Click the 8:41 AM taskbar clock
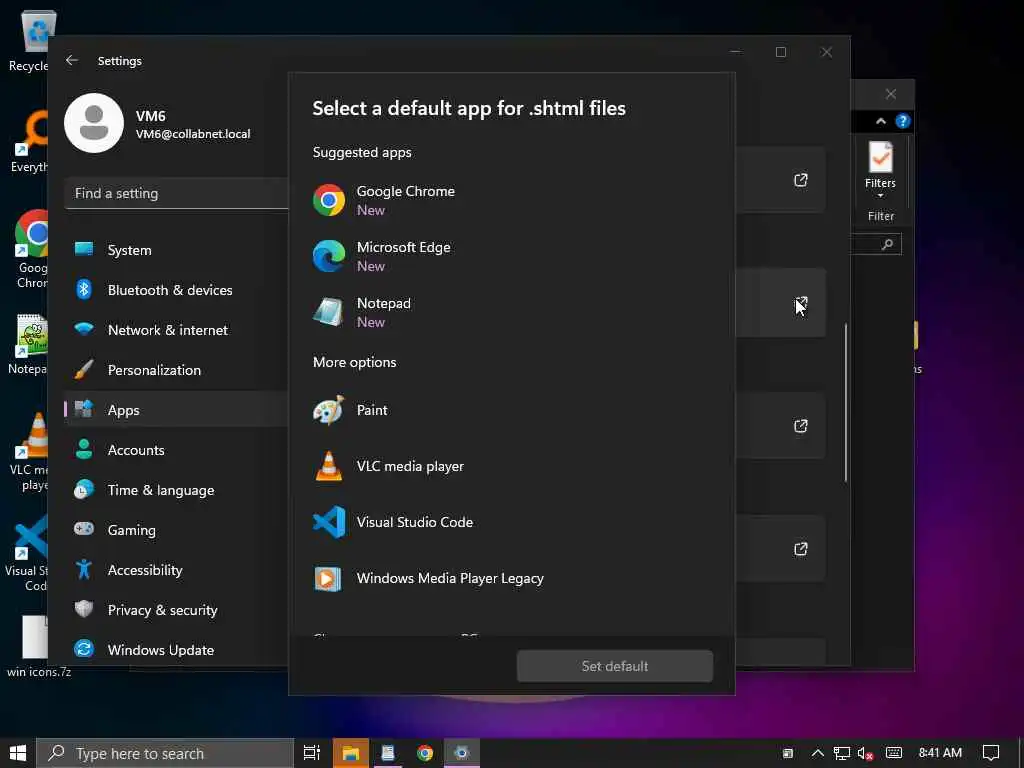This screenshot has width=1024, height=768. click(940, 753)
